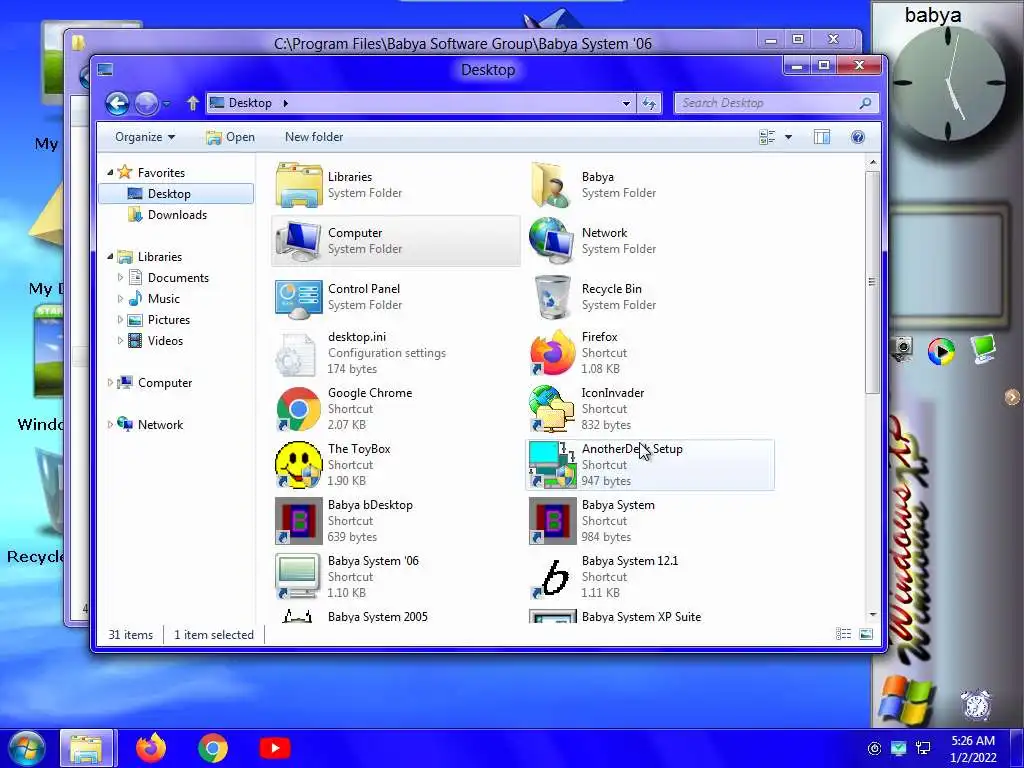Open the Babya user folder icon

(x=552, y=185)
